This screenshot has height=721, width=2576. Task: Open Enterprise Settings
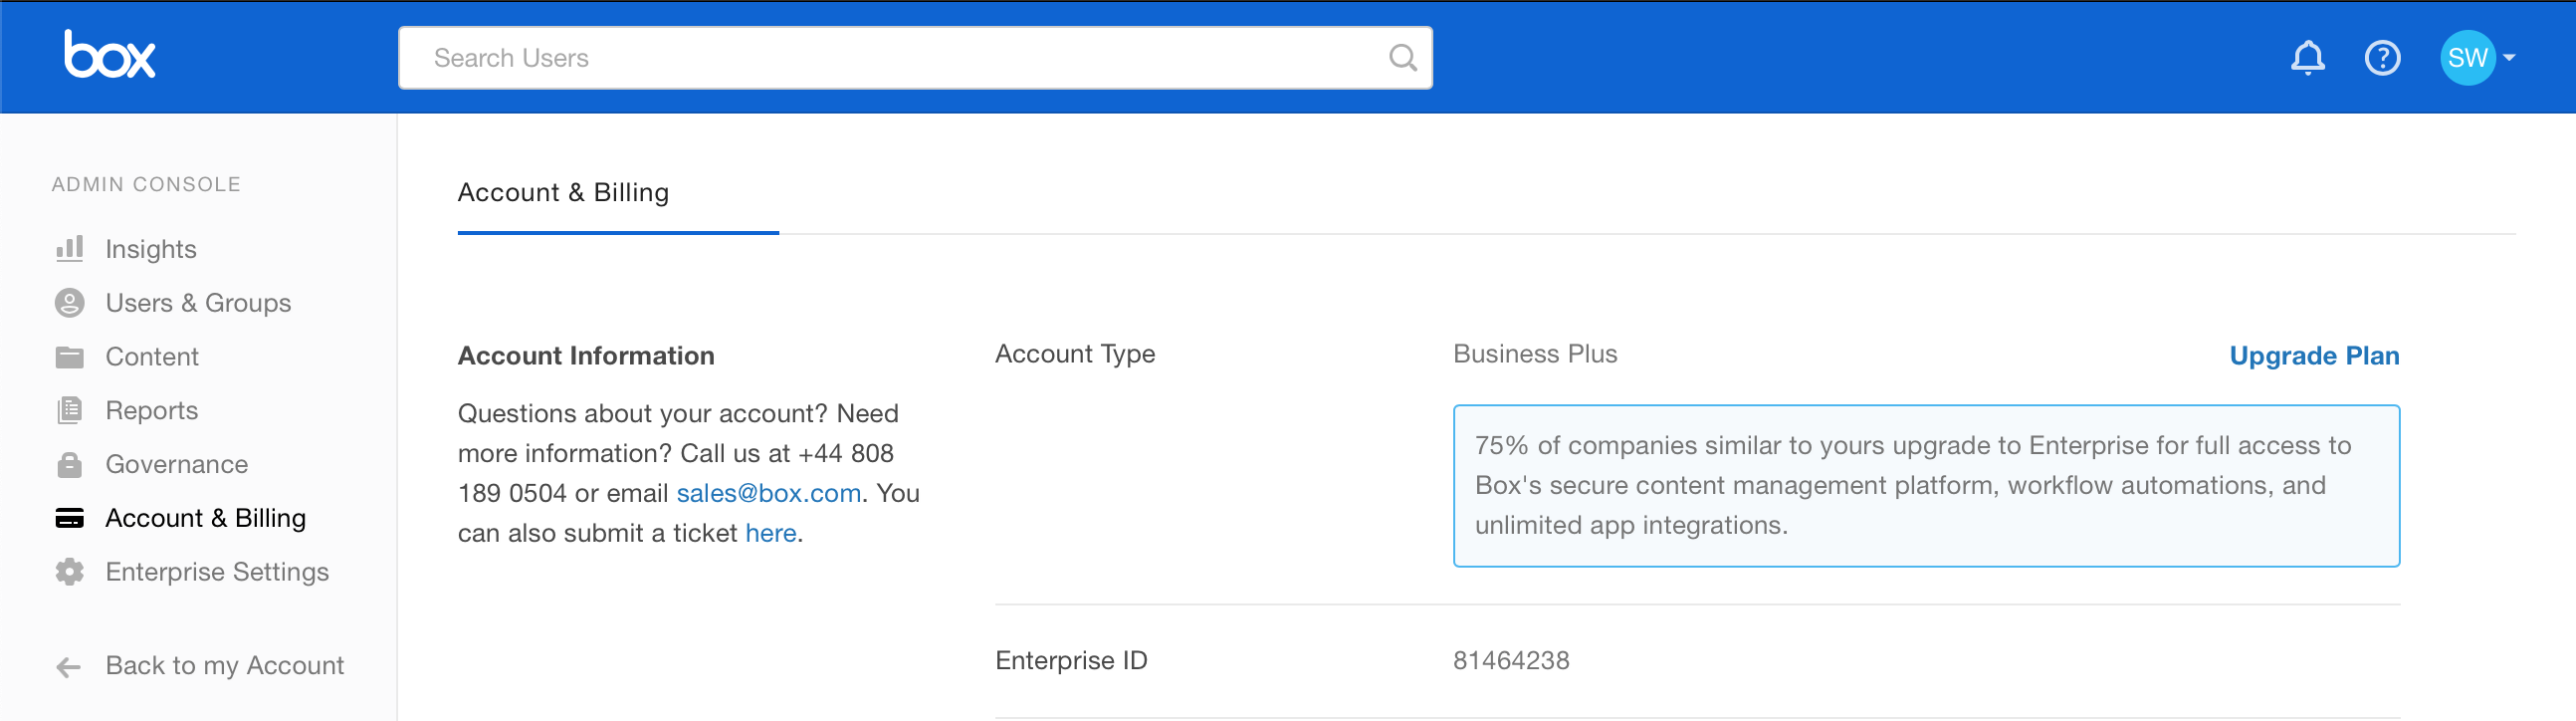[217, 572]
